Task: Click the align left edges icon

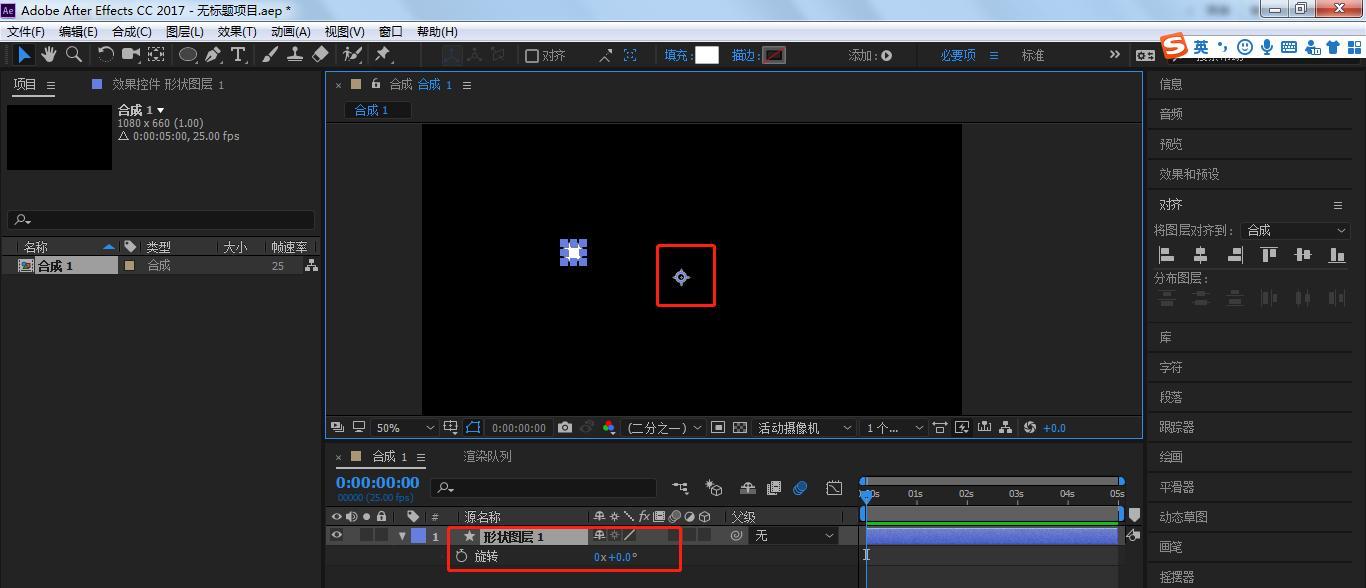Action: 1166,255
